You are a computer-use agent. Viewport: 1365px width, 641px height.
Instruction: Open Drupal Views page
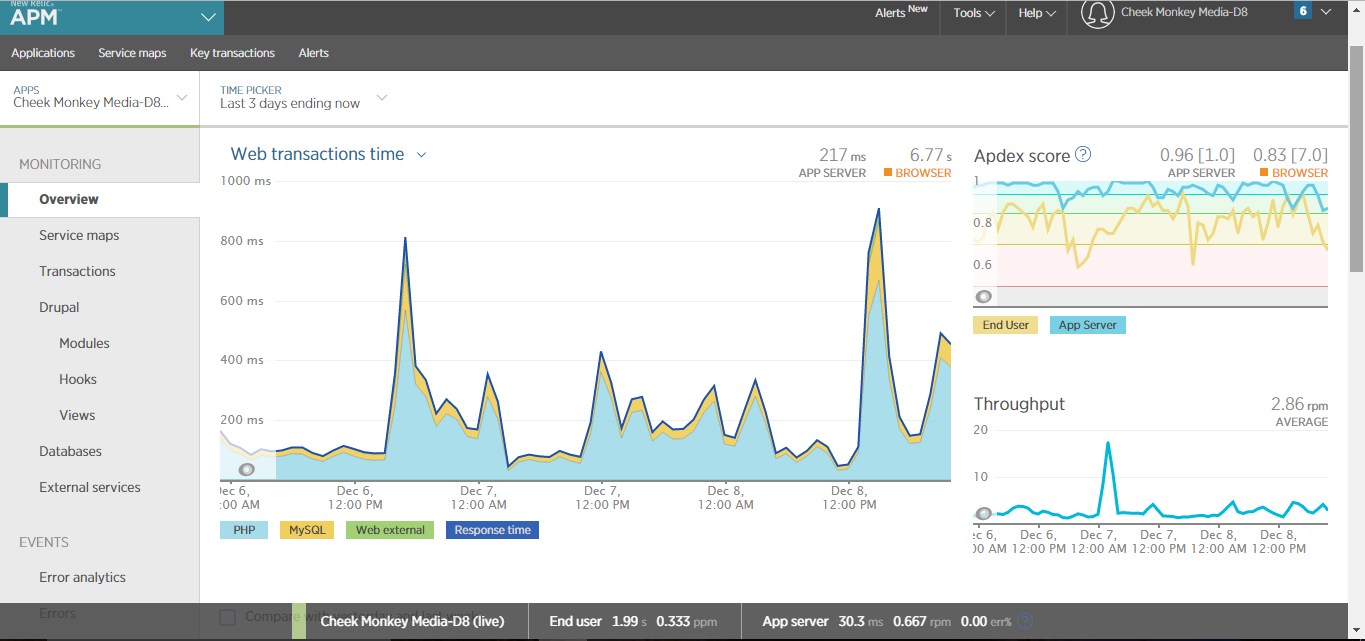point(77,415)
